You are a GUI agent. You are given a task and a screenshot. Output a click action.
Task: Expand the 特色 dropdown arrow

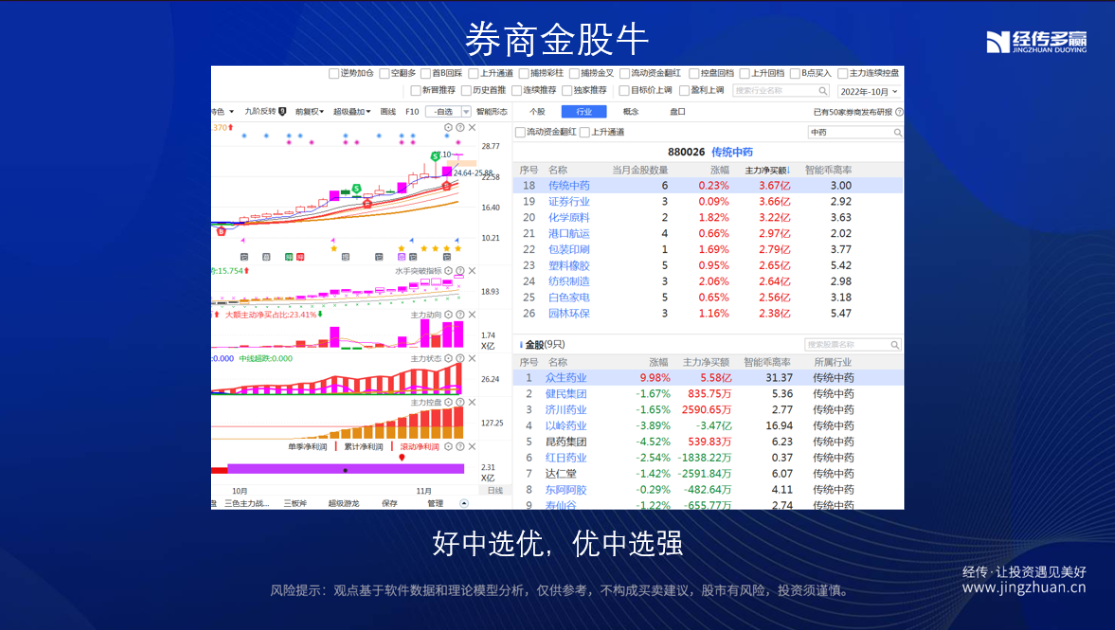pos(231,112)
